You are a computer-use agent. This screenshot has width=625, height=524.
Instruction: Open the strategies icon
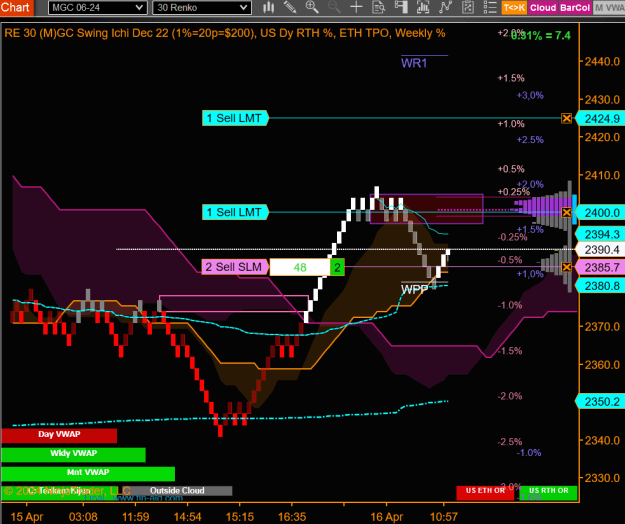(x=468, y=7)
